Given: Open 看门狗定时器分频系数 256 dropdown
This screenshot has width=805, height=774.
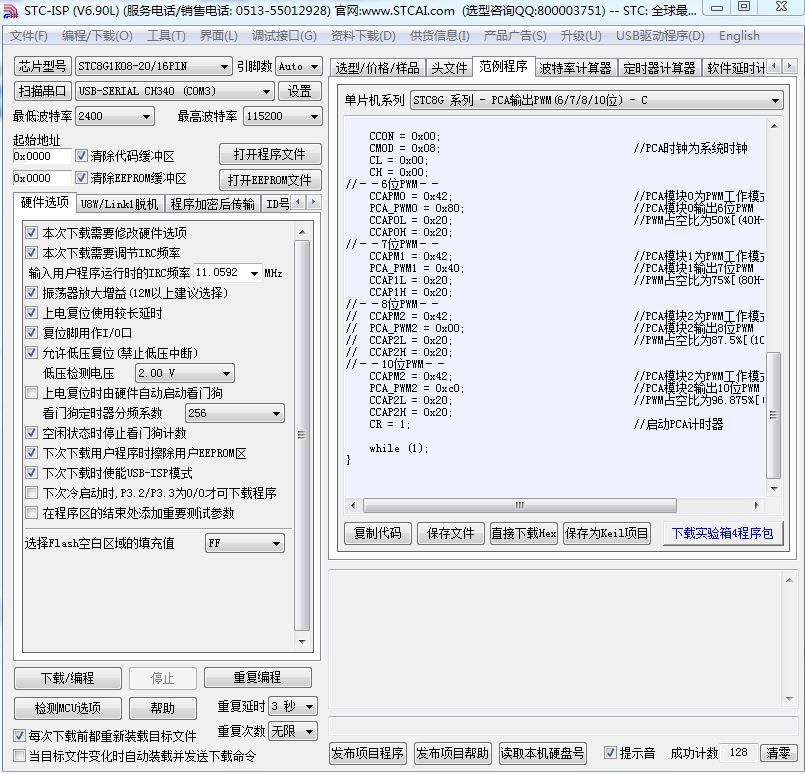Looking at the screenshot, I should pos(235,413).
